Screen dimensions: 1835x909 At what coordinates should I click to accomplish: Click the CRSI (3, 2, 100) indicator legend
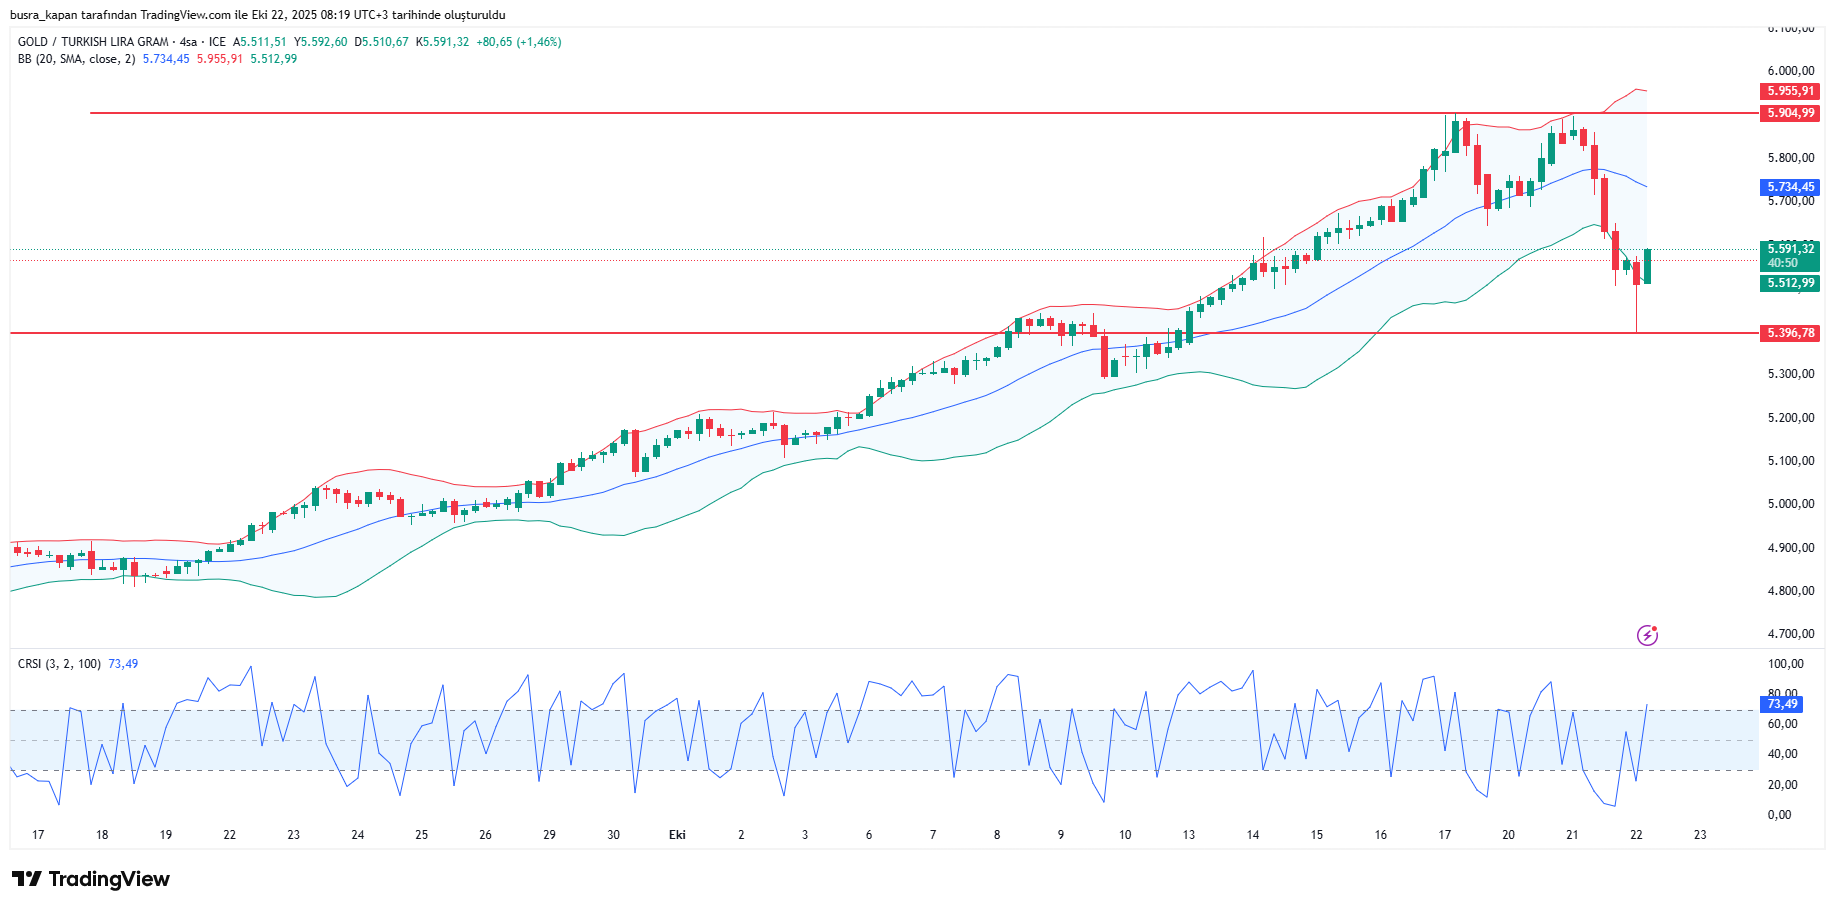(59, 664)
